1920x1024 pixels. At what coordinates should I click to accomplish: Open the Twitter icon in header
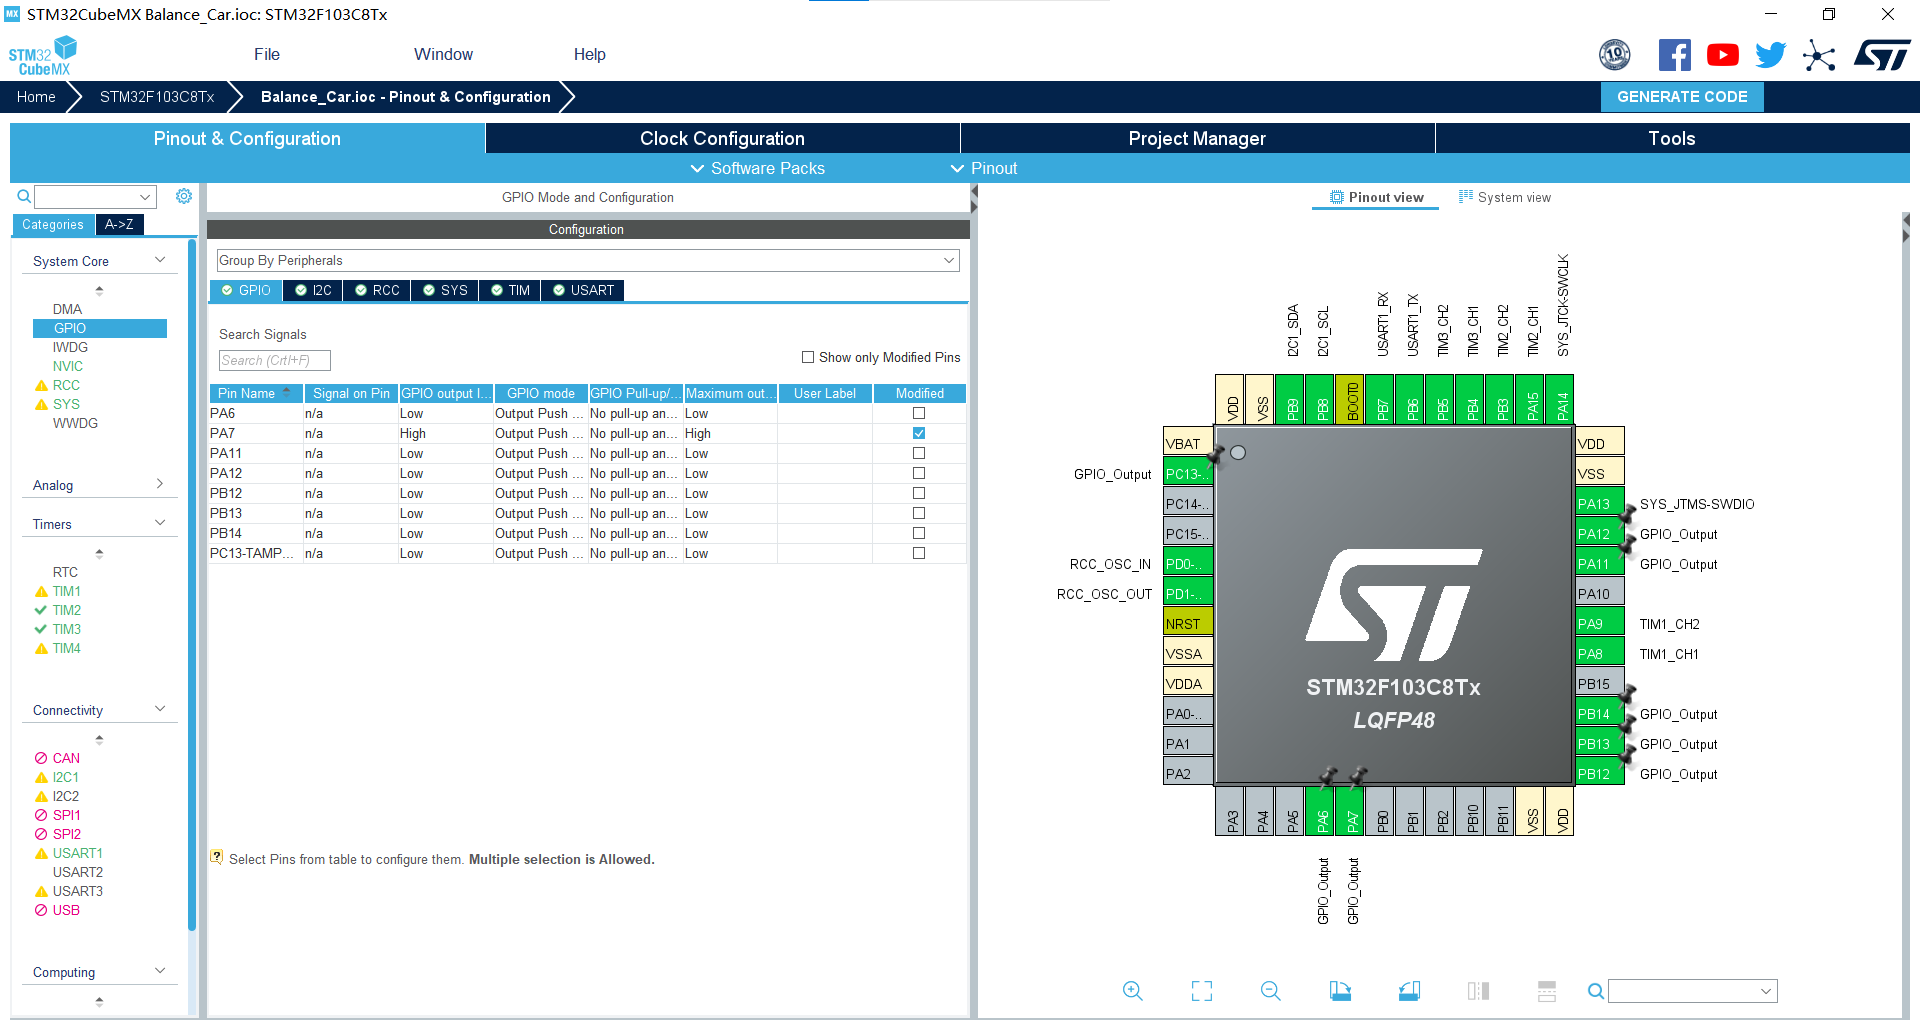(1771, 55)
